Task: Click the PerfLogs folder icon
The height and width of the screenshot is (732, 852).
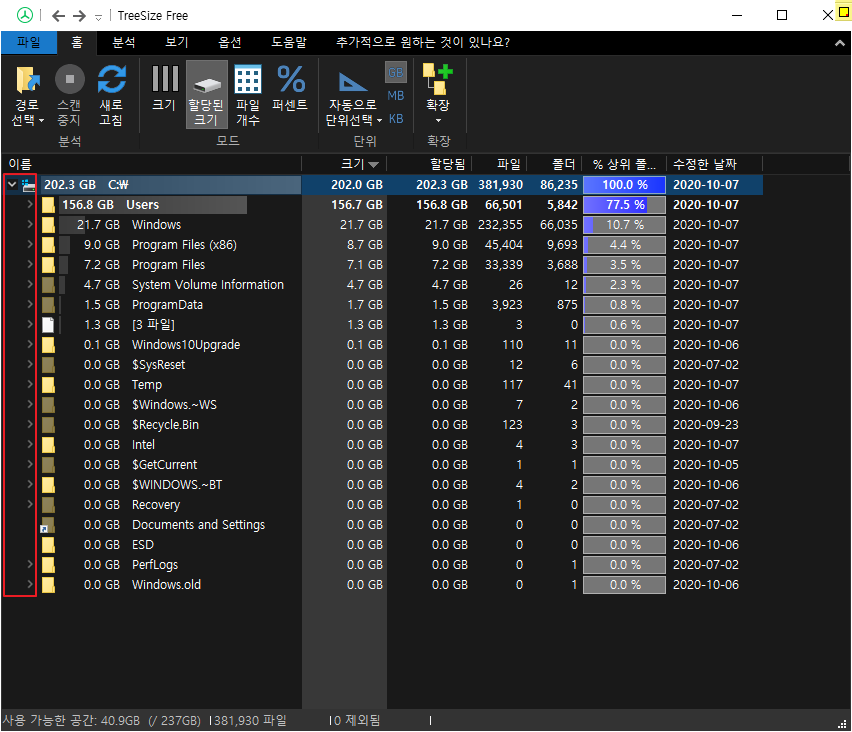Action: (49, 565)
